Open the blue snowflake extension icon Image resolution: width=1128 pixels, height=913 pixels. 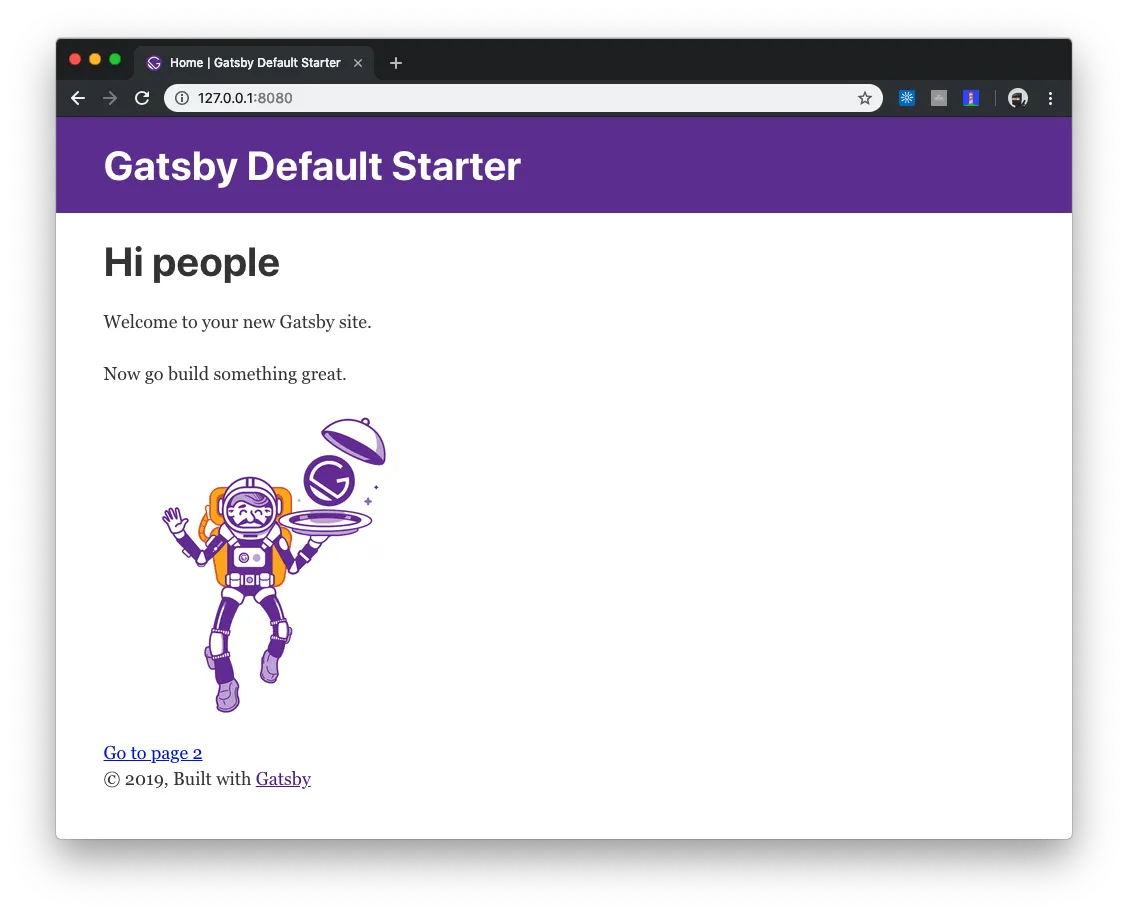pyautogui.click(x=906, y=98)
